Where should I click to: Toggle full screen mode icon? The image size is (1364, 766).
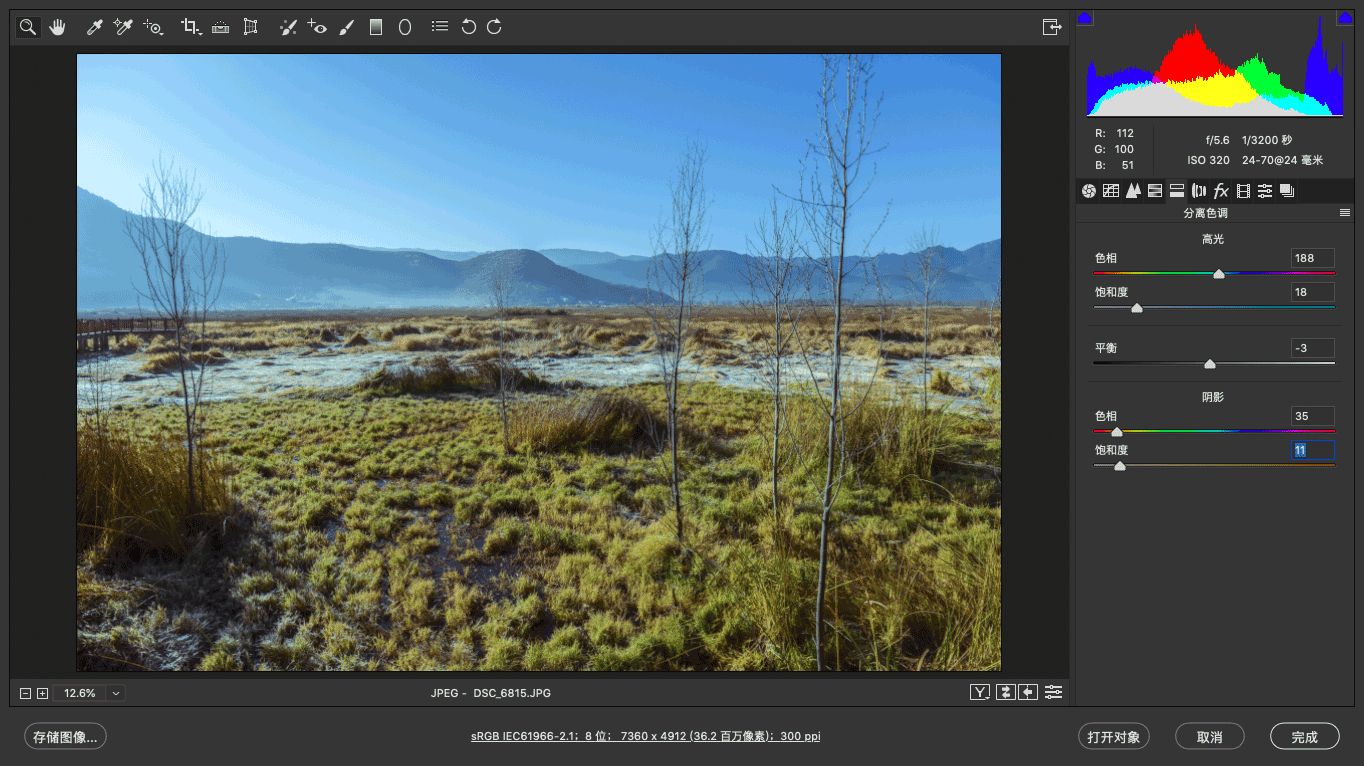1051,28
